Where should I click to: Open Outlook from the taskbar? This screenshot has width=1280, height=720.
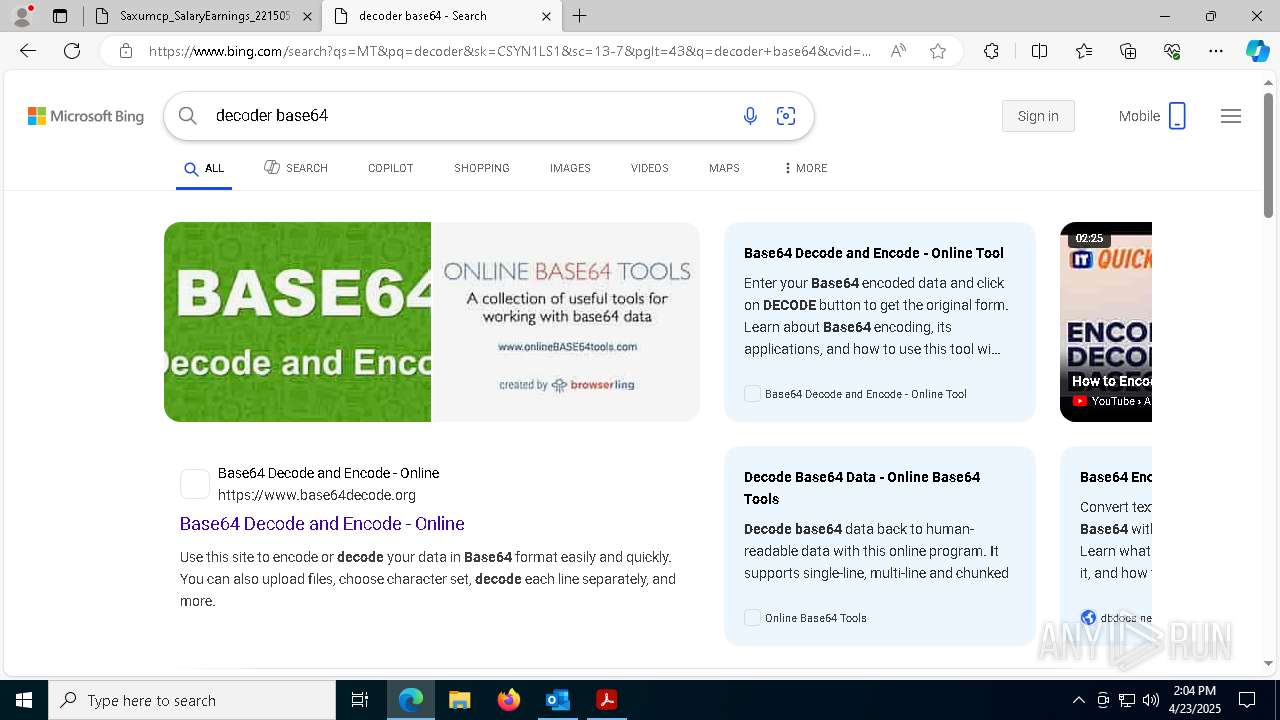click(x=557, y=700)
